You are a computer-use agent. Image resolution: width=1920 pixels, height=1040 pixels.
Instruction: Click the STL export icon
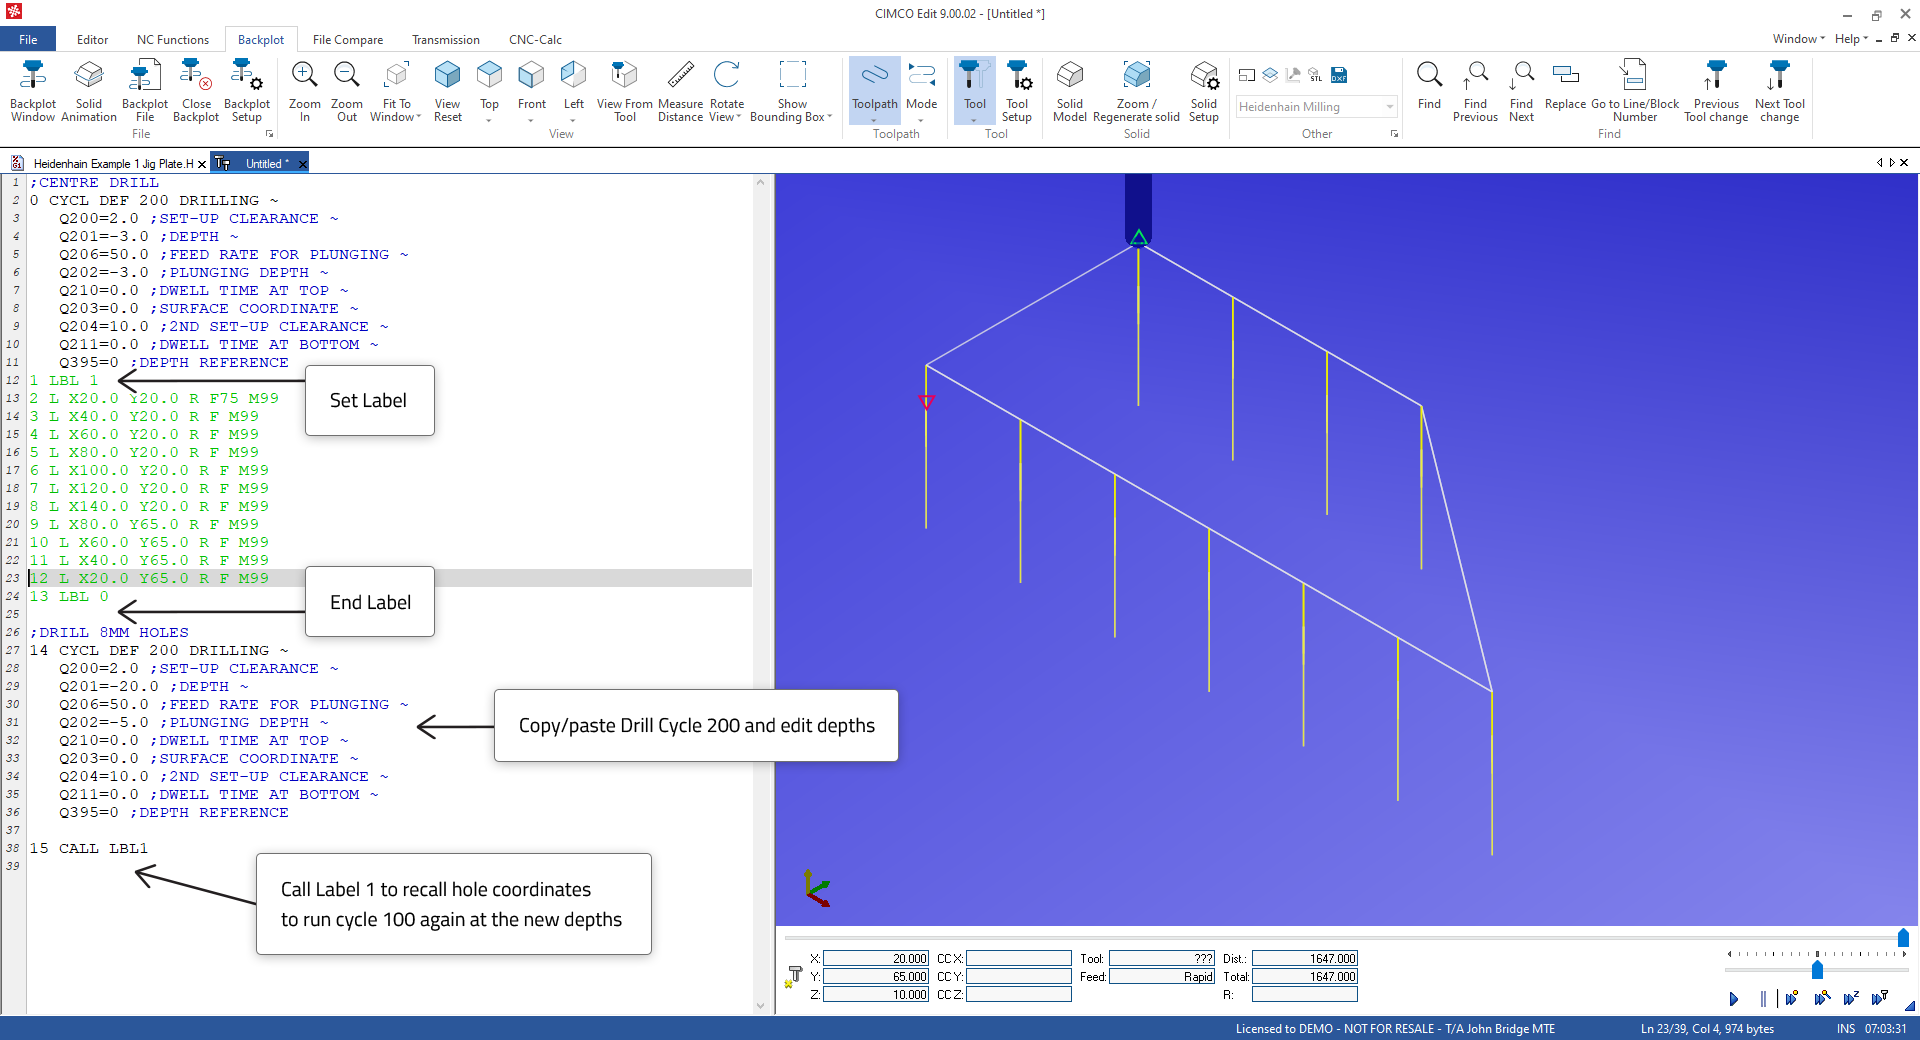1315,75
